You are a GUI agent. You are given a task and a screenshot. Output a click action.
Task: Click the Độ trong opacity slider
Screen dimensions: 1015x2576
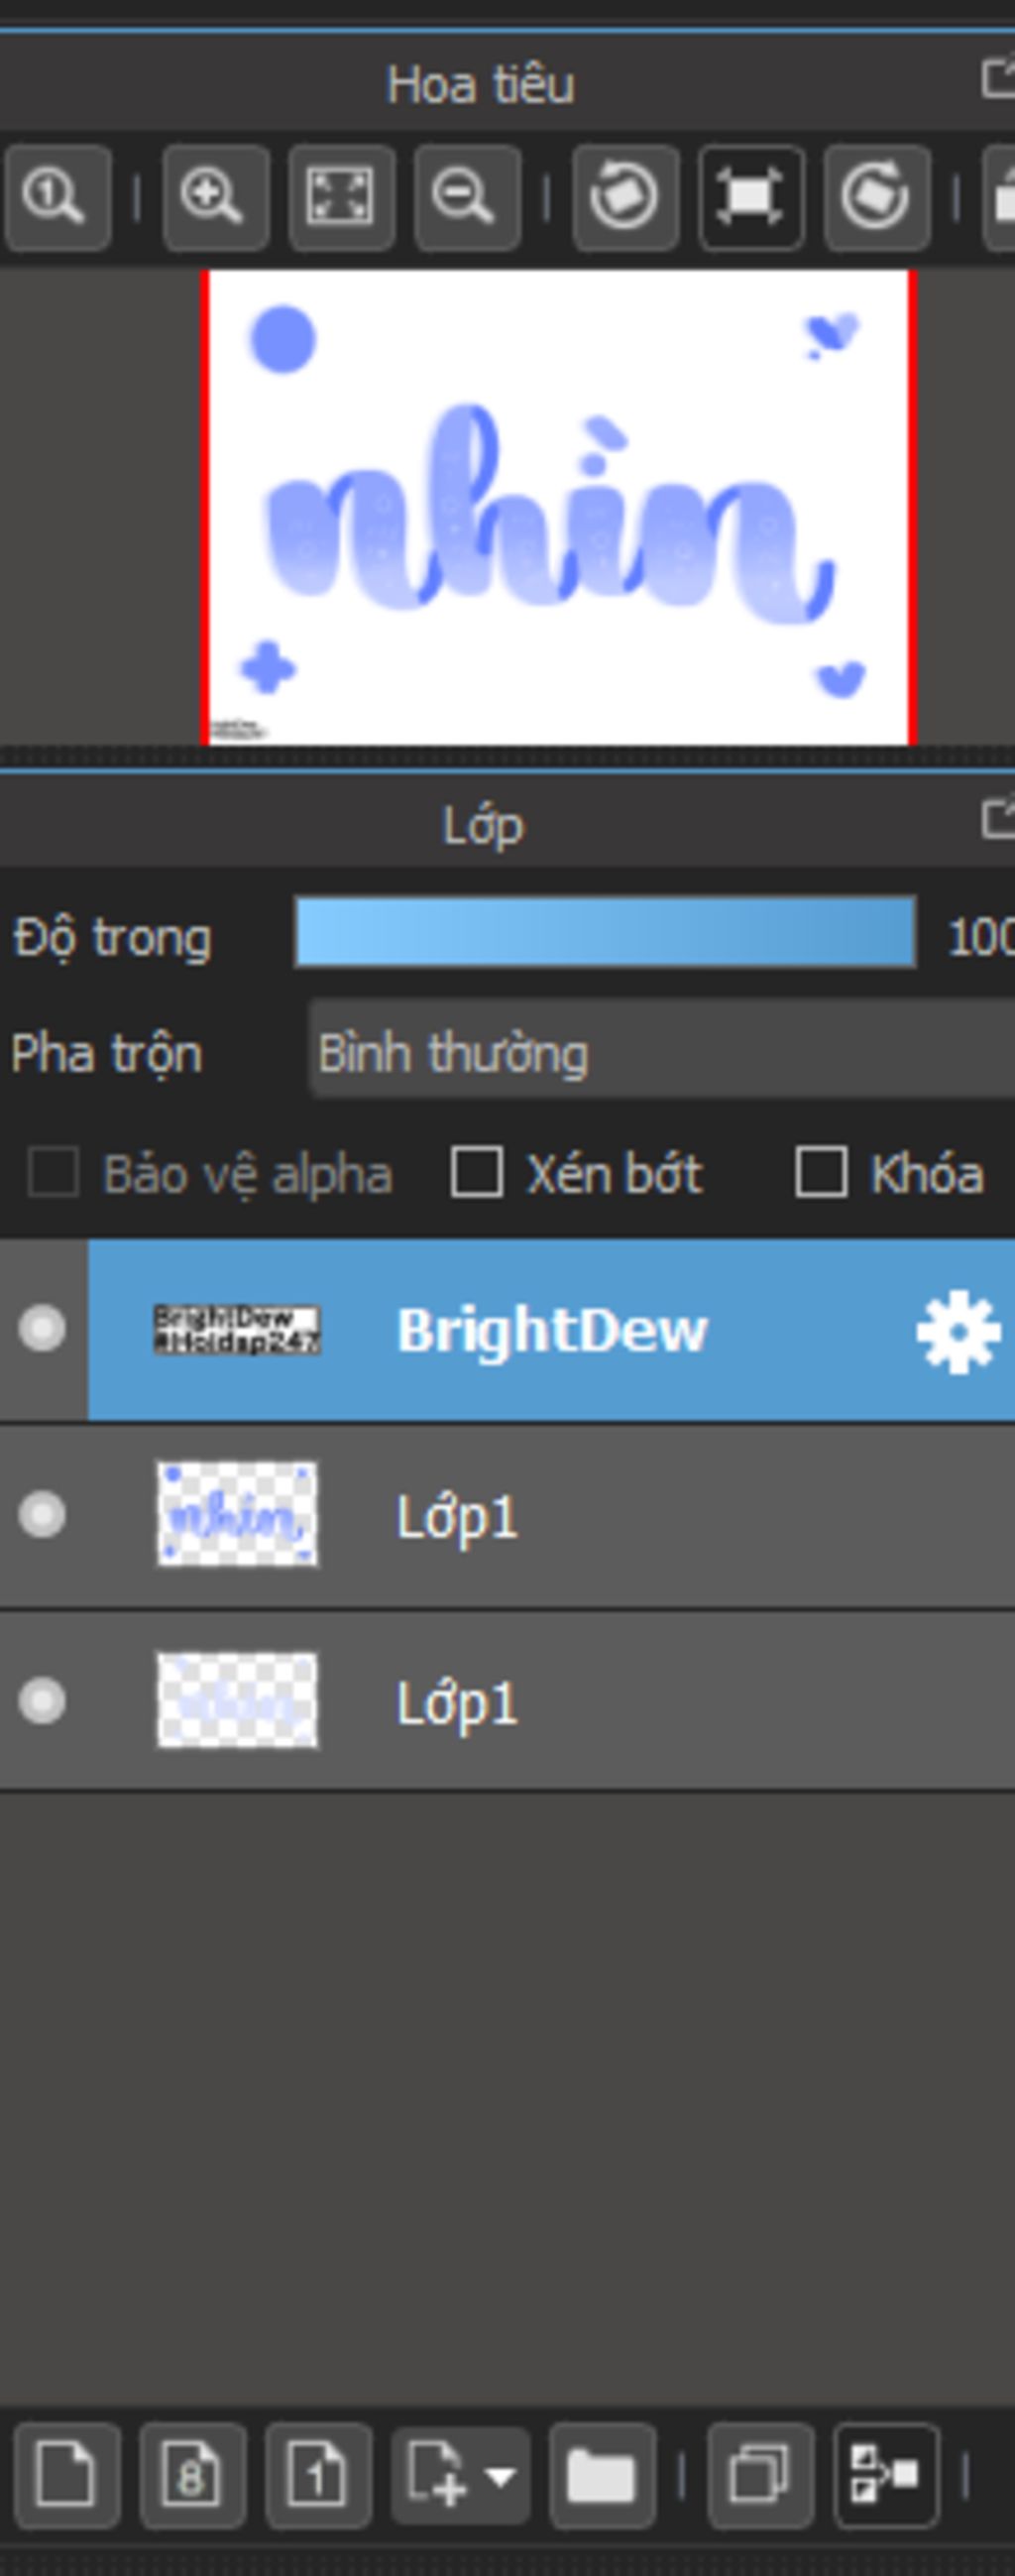(605, 933)
